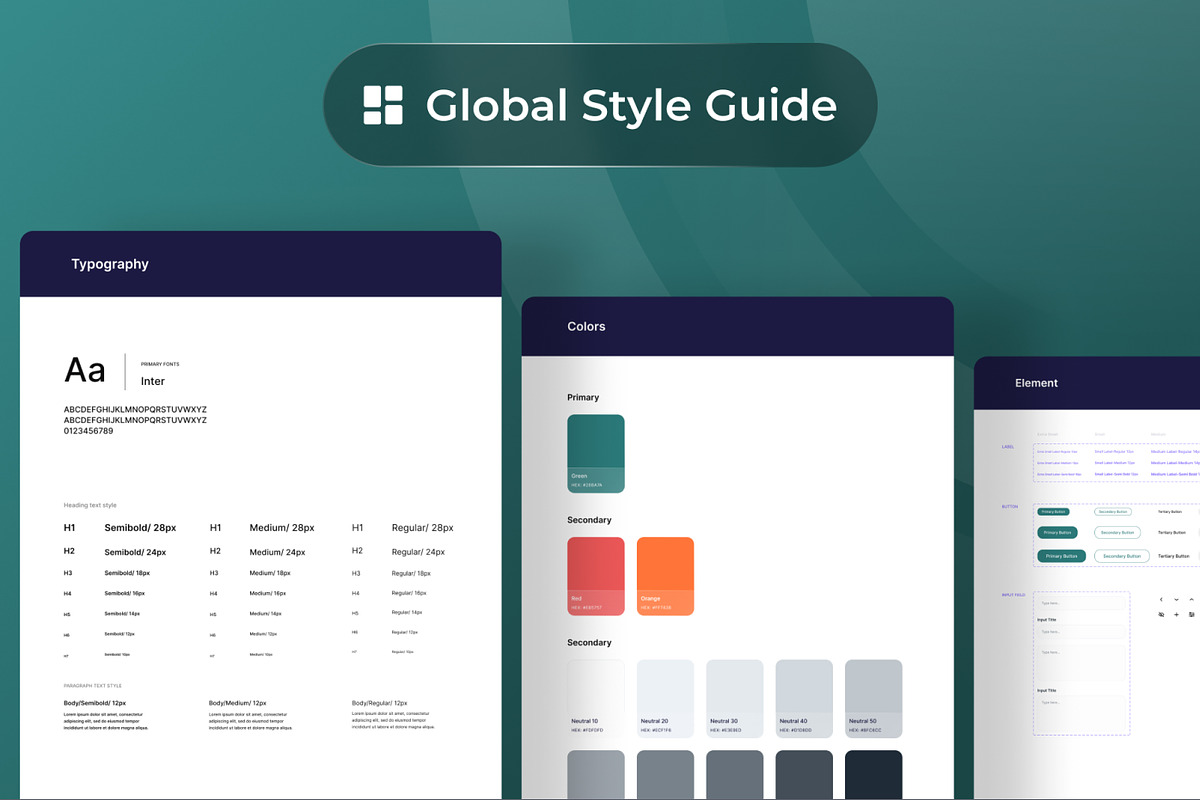Image resolution: width=1200 pixels, height=800 pixels.
Task: Click the Inter font name
Action: click(x=153, y=381)
